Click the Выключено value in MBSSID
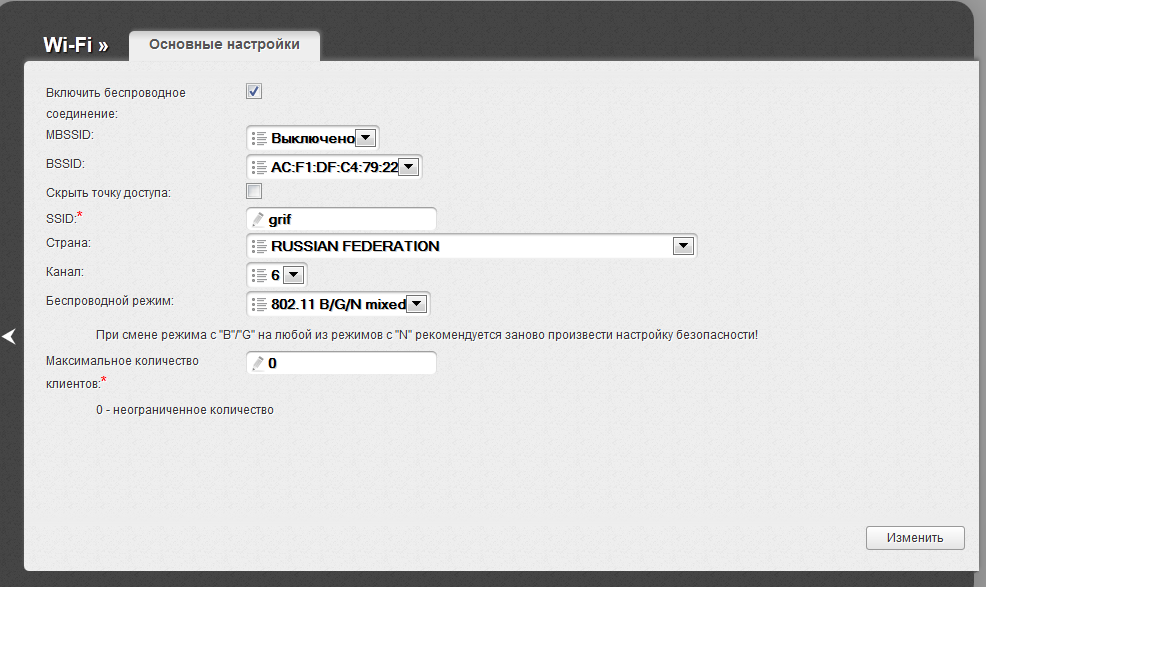The height and width of the screenshot is (648, 1152). coord(313,138)
